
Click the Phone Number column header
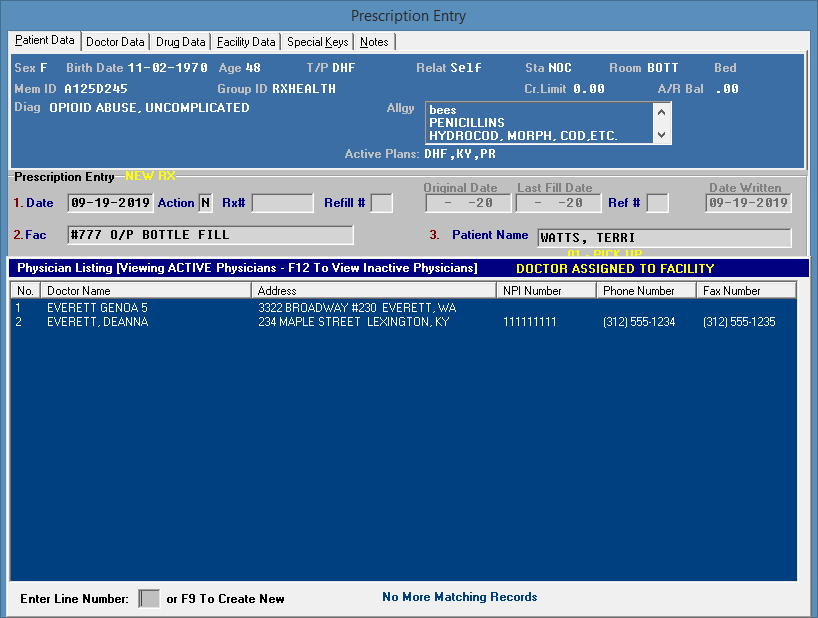click(x=646, y=291)
